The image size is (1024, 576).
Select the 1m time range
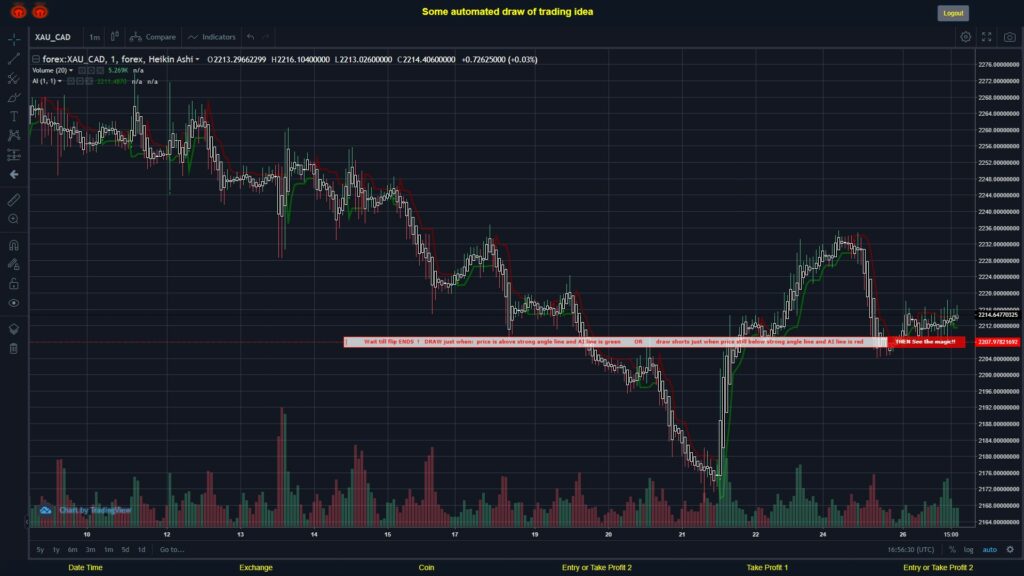pyautogui.click(x=108, y=550)
